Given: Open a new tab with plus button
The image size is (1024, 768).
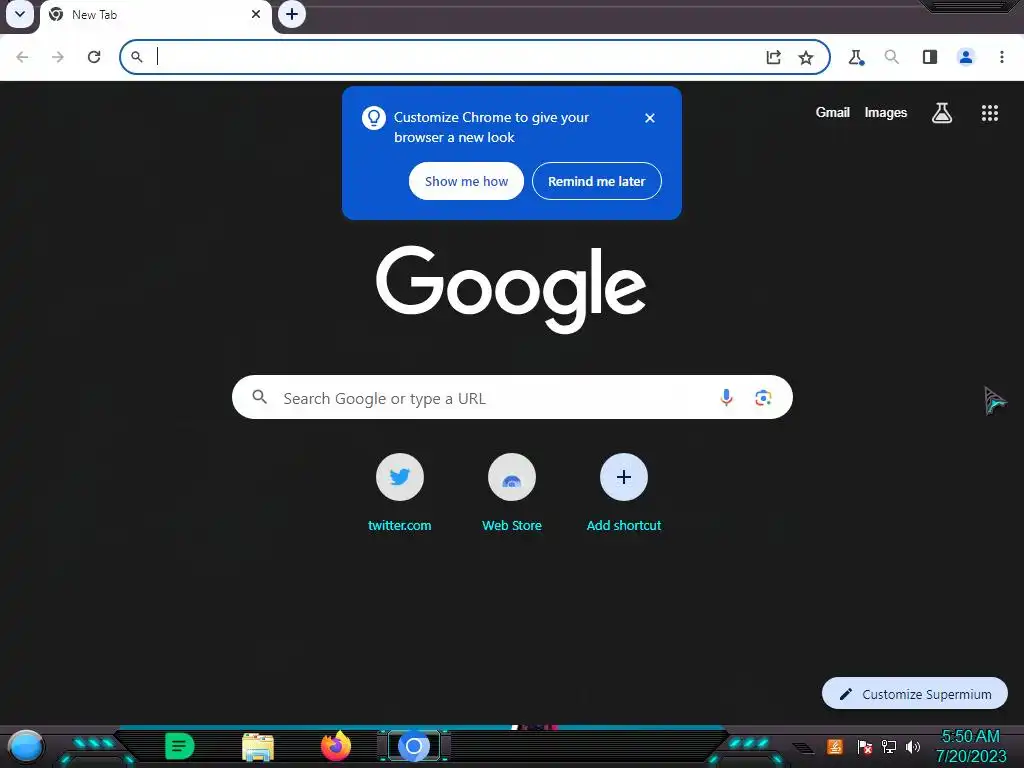Looking at the screenshot, I should pyautogui.click(x=292, y=14).
